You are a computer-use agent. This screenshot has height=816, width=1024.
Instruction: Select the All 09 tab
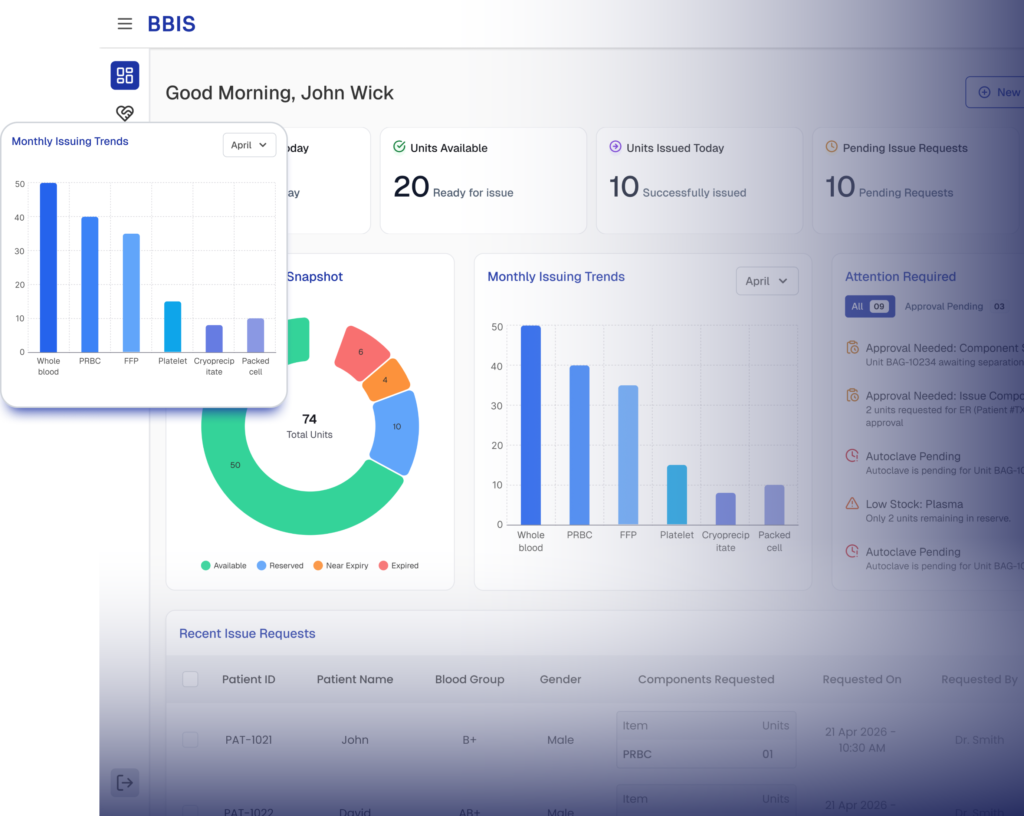click(870, 306)
